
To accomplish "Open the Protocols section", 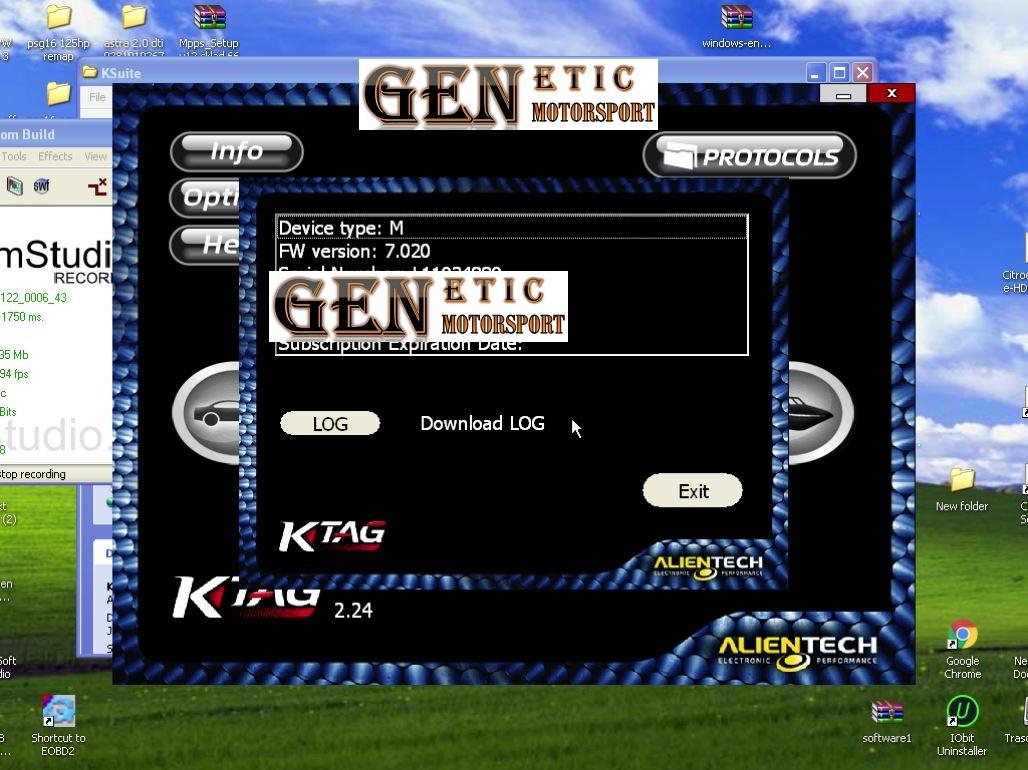I will (x=750, y=157).
